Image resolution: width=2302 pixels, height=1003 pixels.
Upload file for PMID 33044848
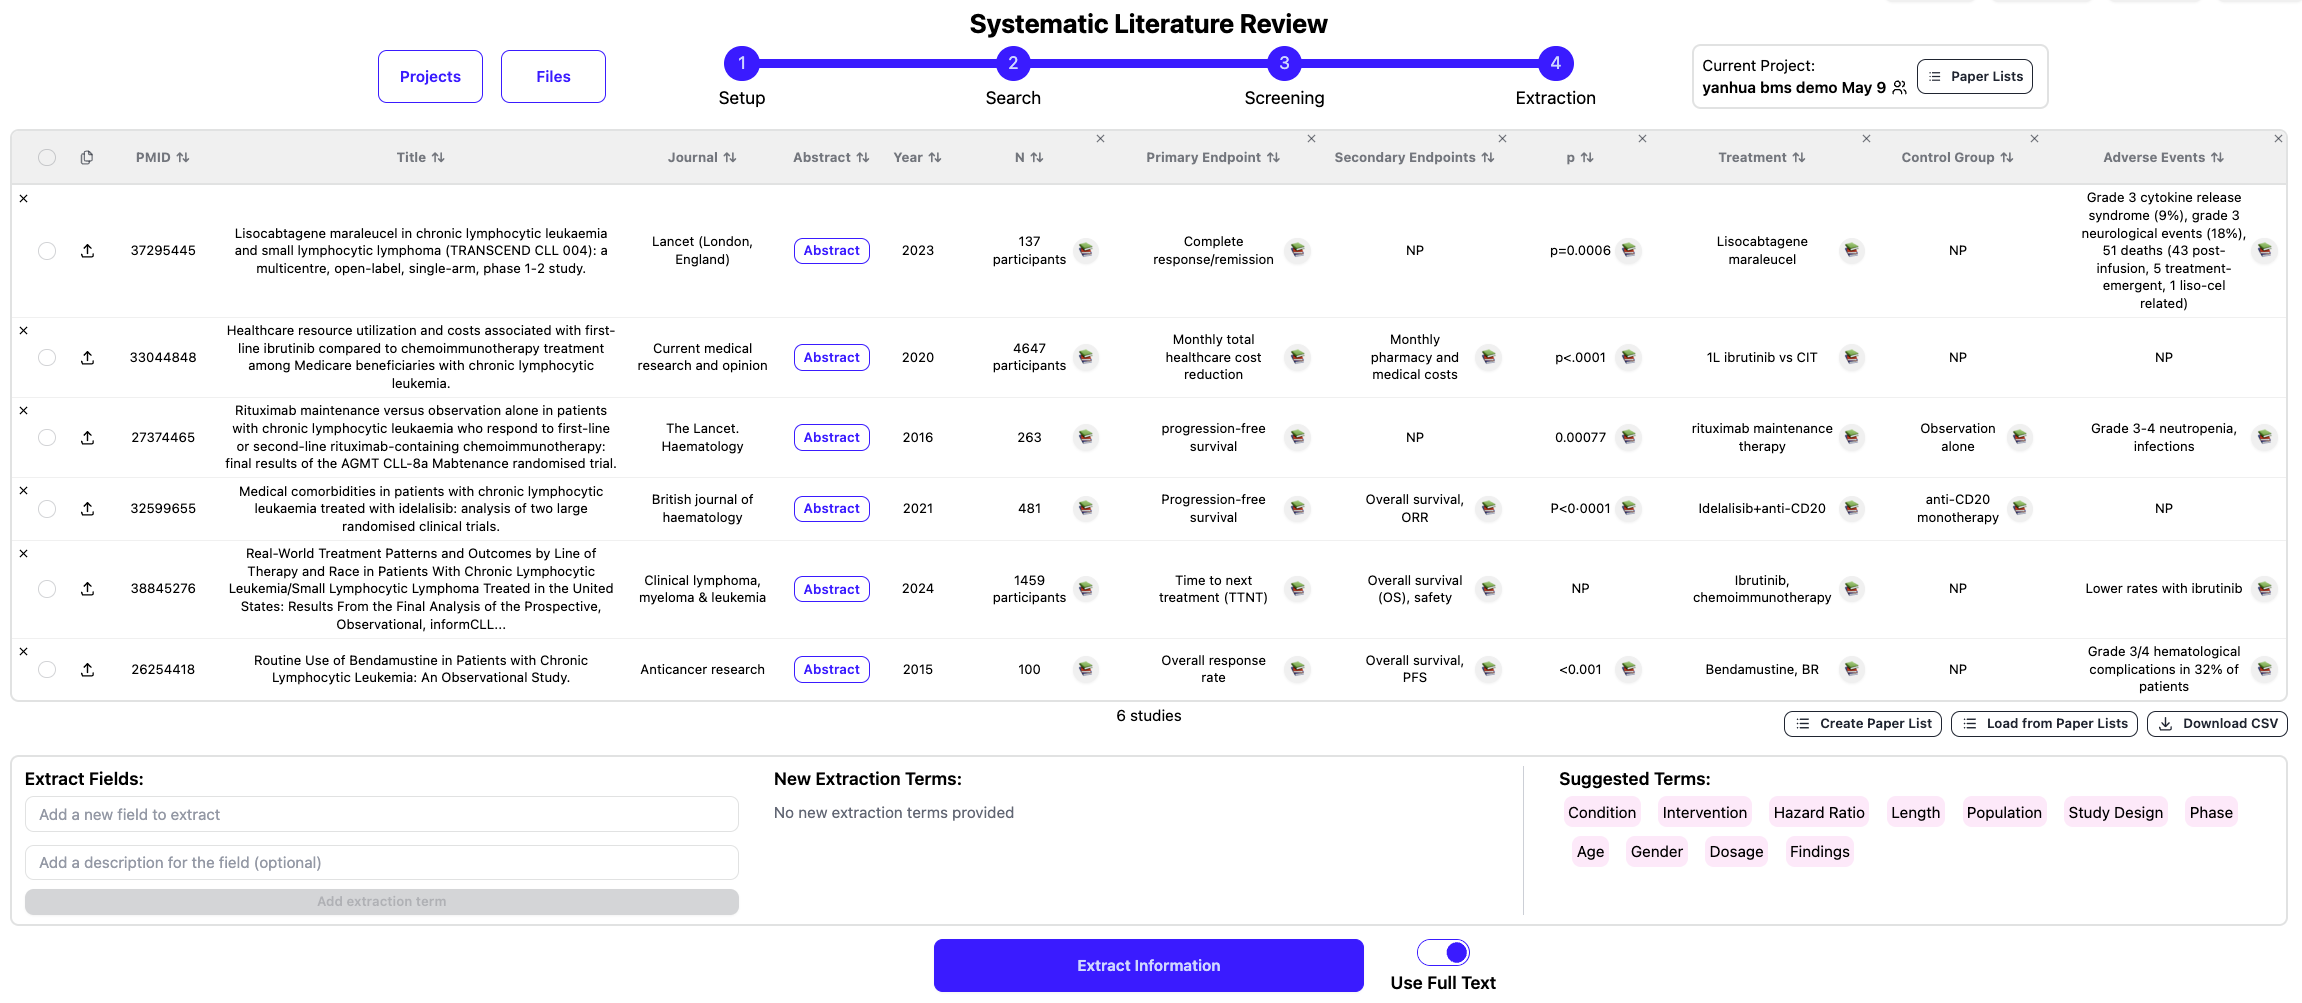(88, 357)
